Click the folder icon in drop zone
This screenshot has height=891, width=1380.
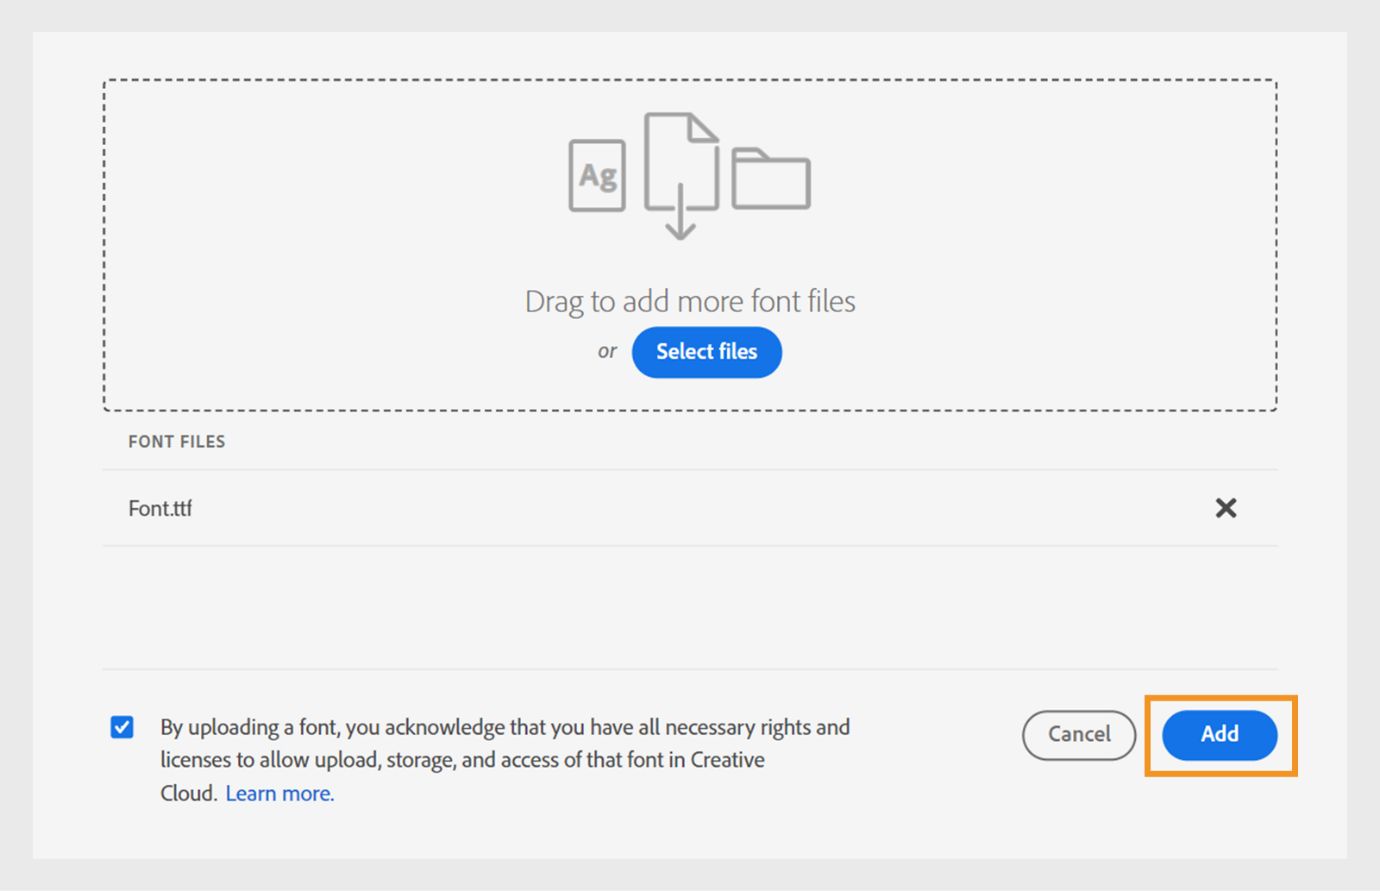coord(771,179)
